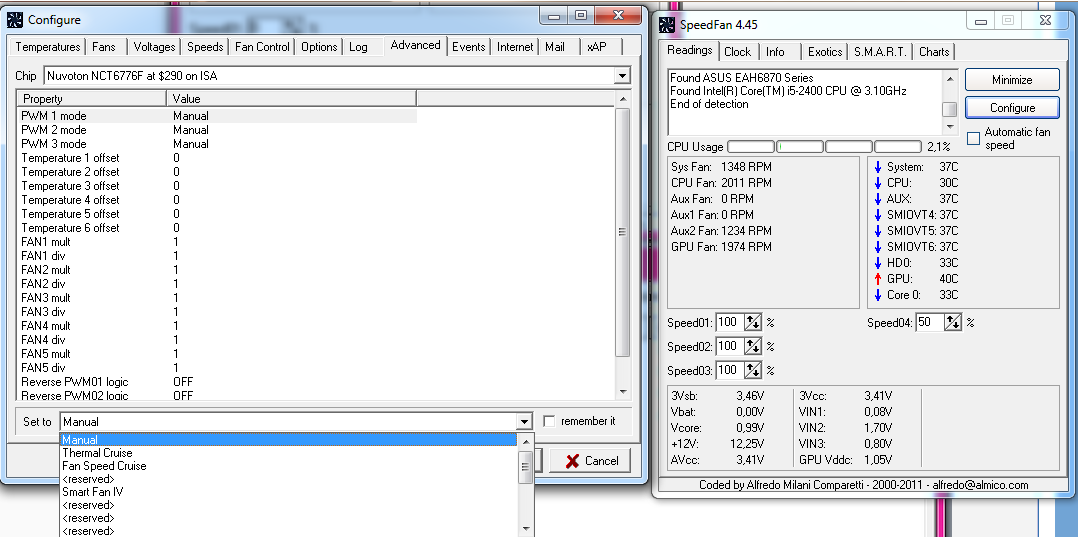Switch to the Info tab in SpeedFan
Viewport: 1078px width, 537px height.
(775, 52)
